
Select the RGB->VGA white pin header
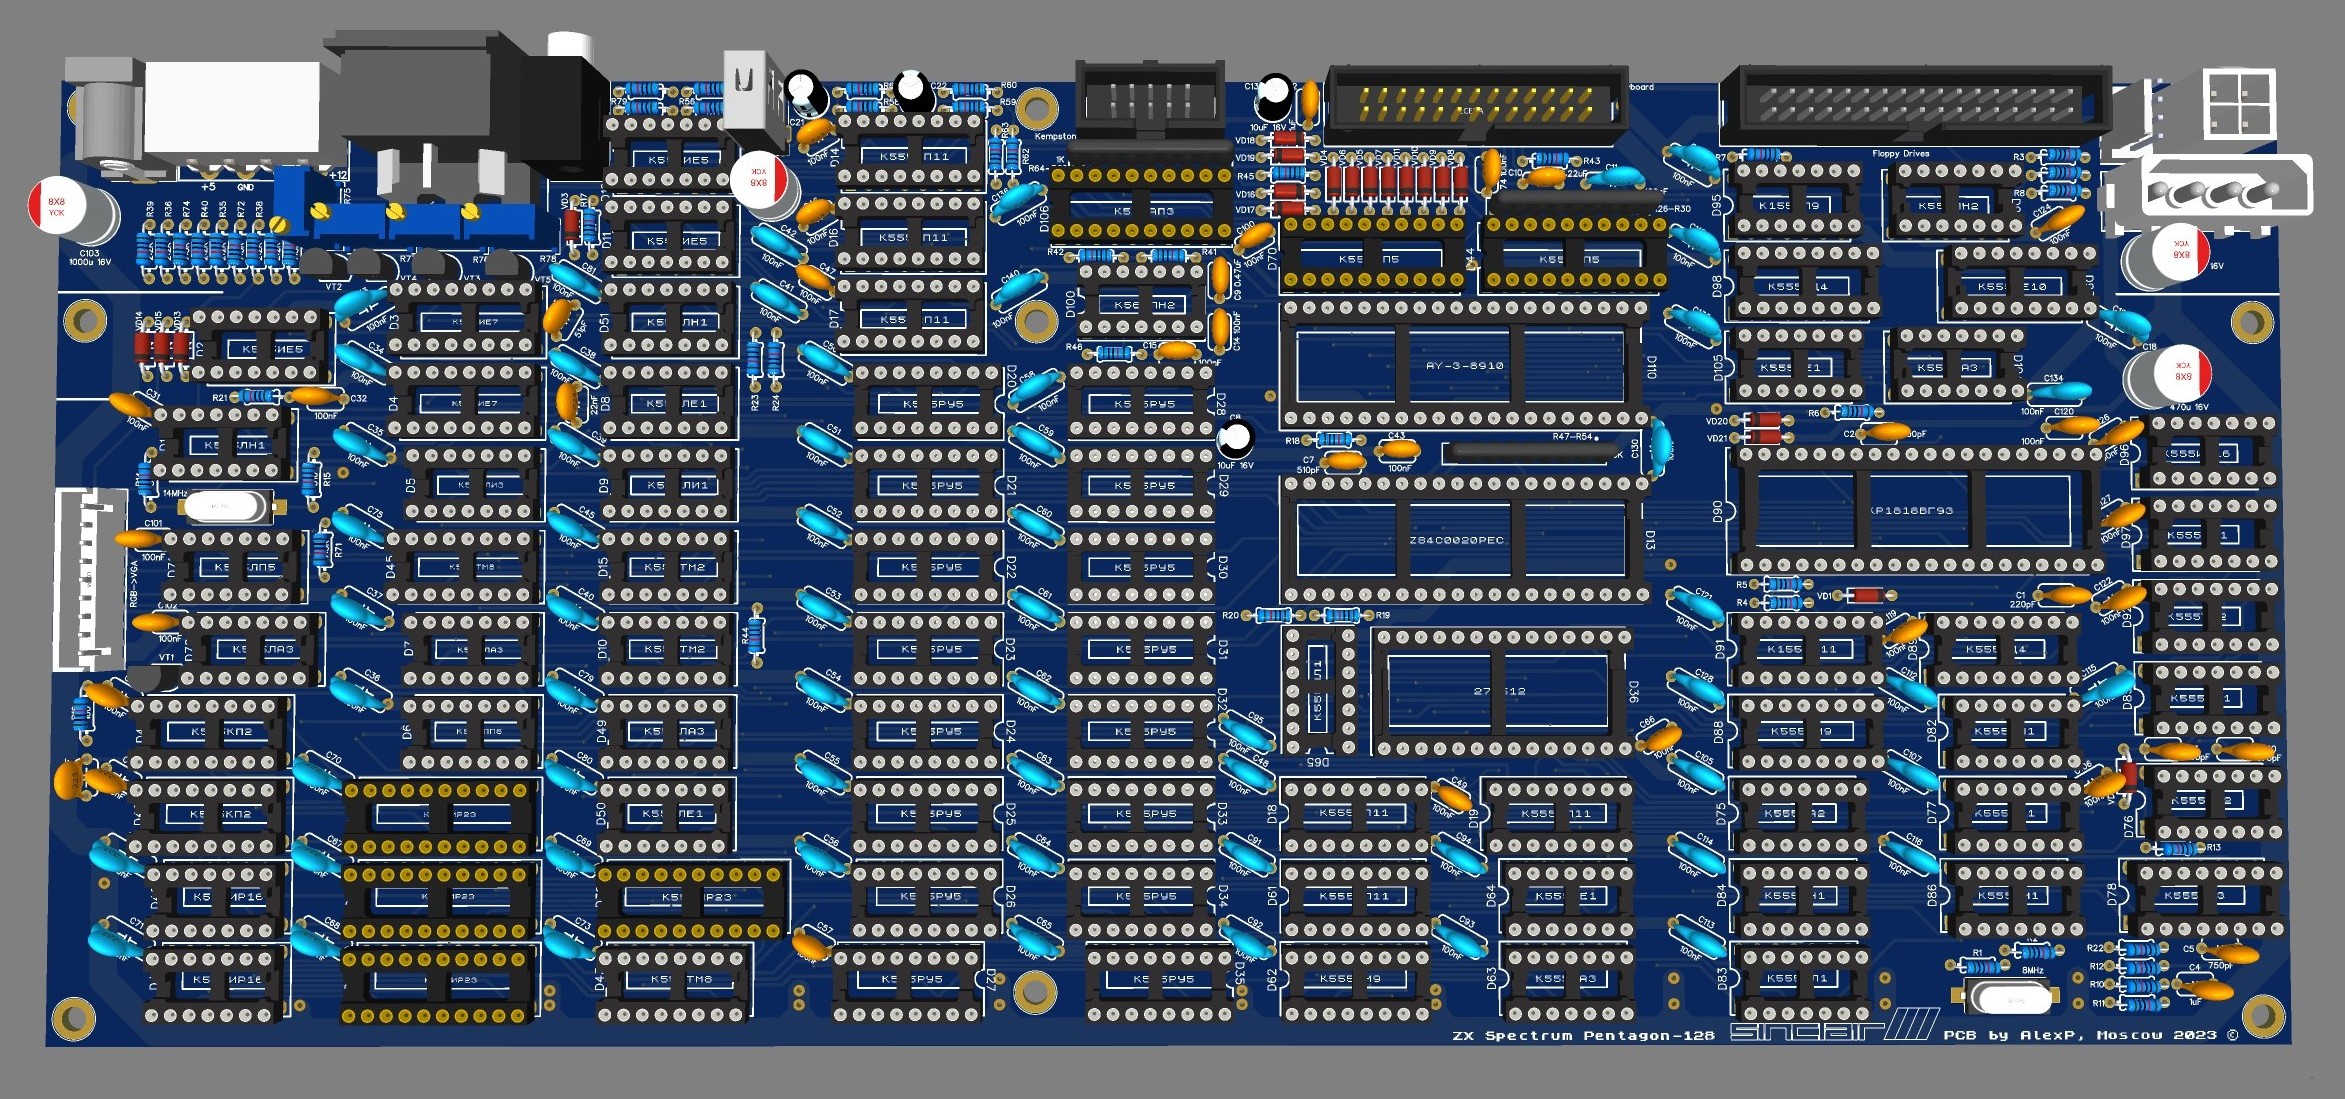point(89,578)
